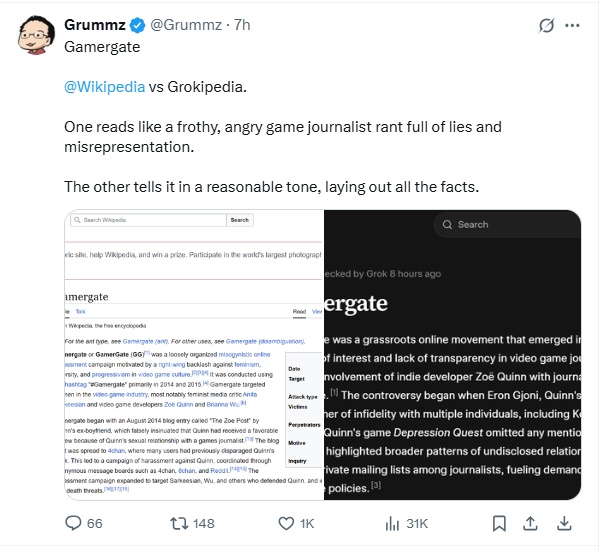Click the @Grummz handle
Image resolution: width=605 pixels, height=554 pixels.
point(190,24)
